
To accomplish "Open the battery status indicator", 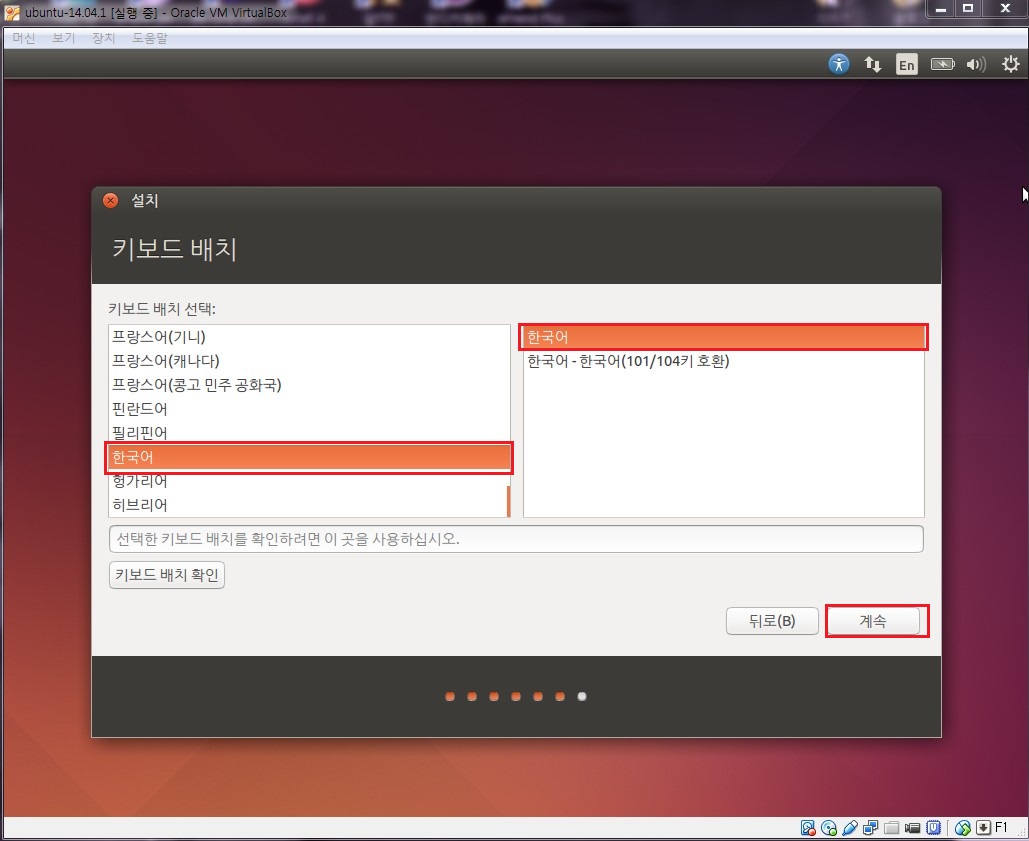I will click(942, 64).
